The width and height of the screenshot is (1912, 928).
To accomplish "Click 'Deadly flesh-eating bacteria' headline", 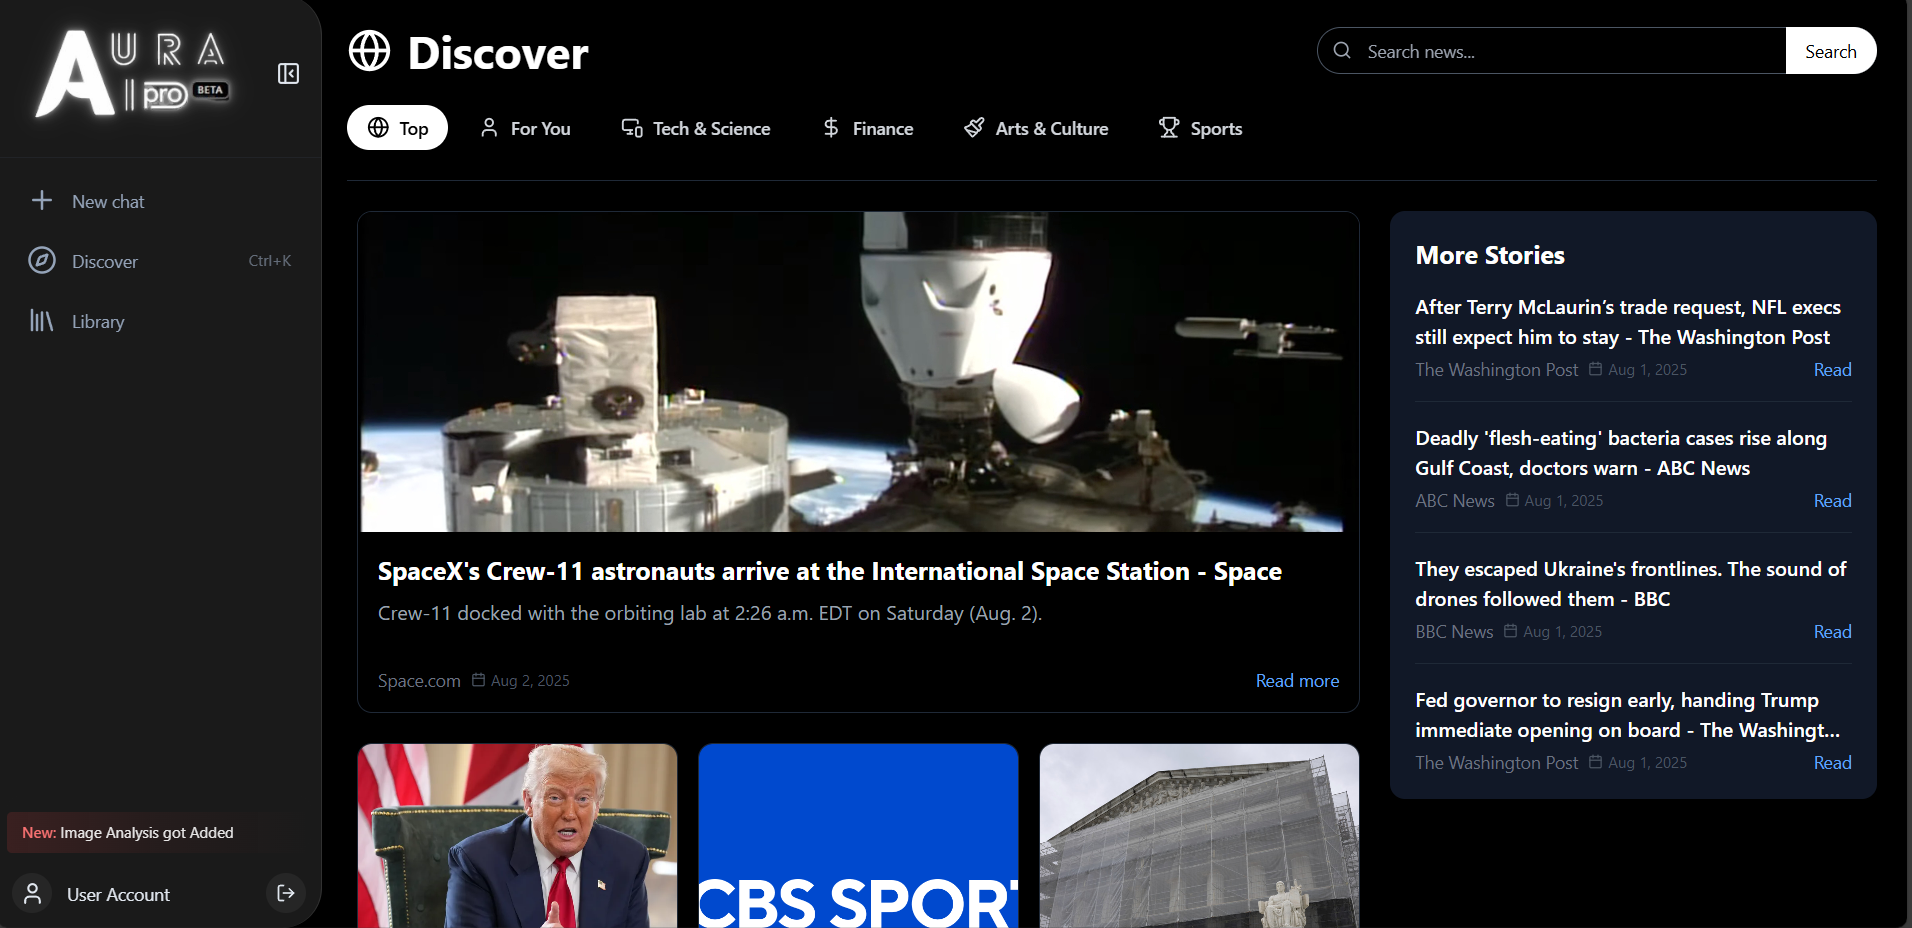I will click(x=1621, y=453).
